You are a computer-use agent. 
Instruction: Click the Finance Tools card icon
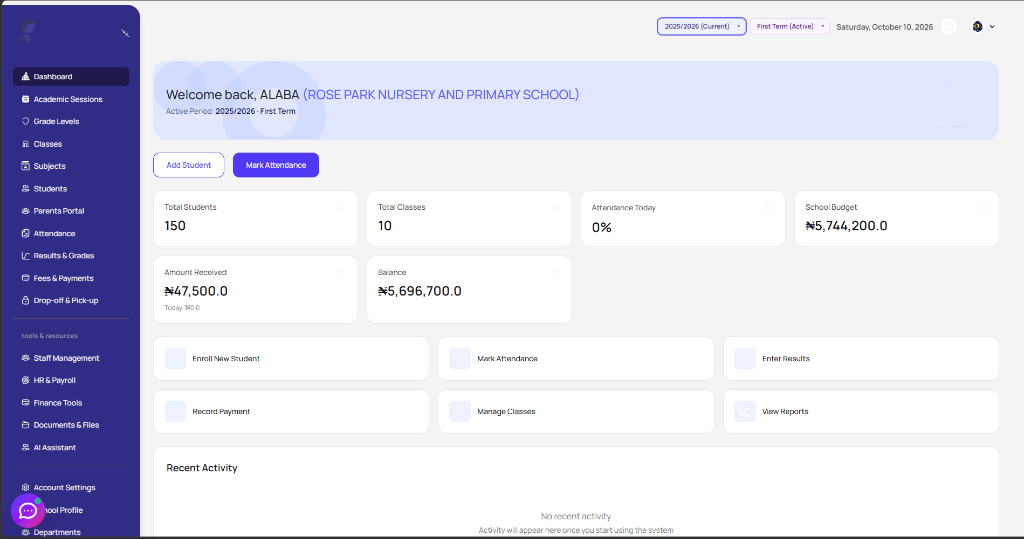click(x=25, y=403)
